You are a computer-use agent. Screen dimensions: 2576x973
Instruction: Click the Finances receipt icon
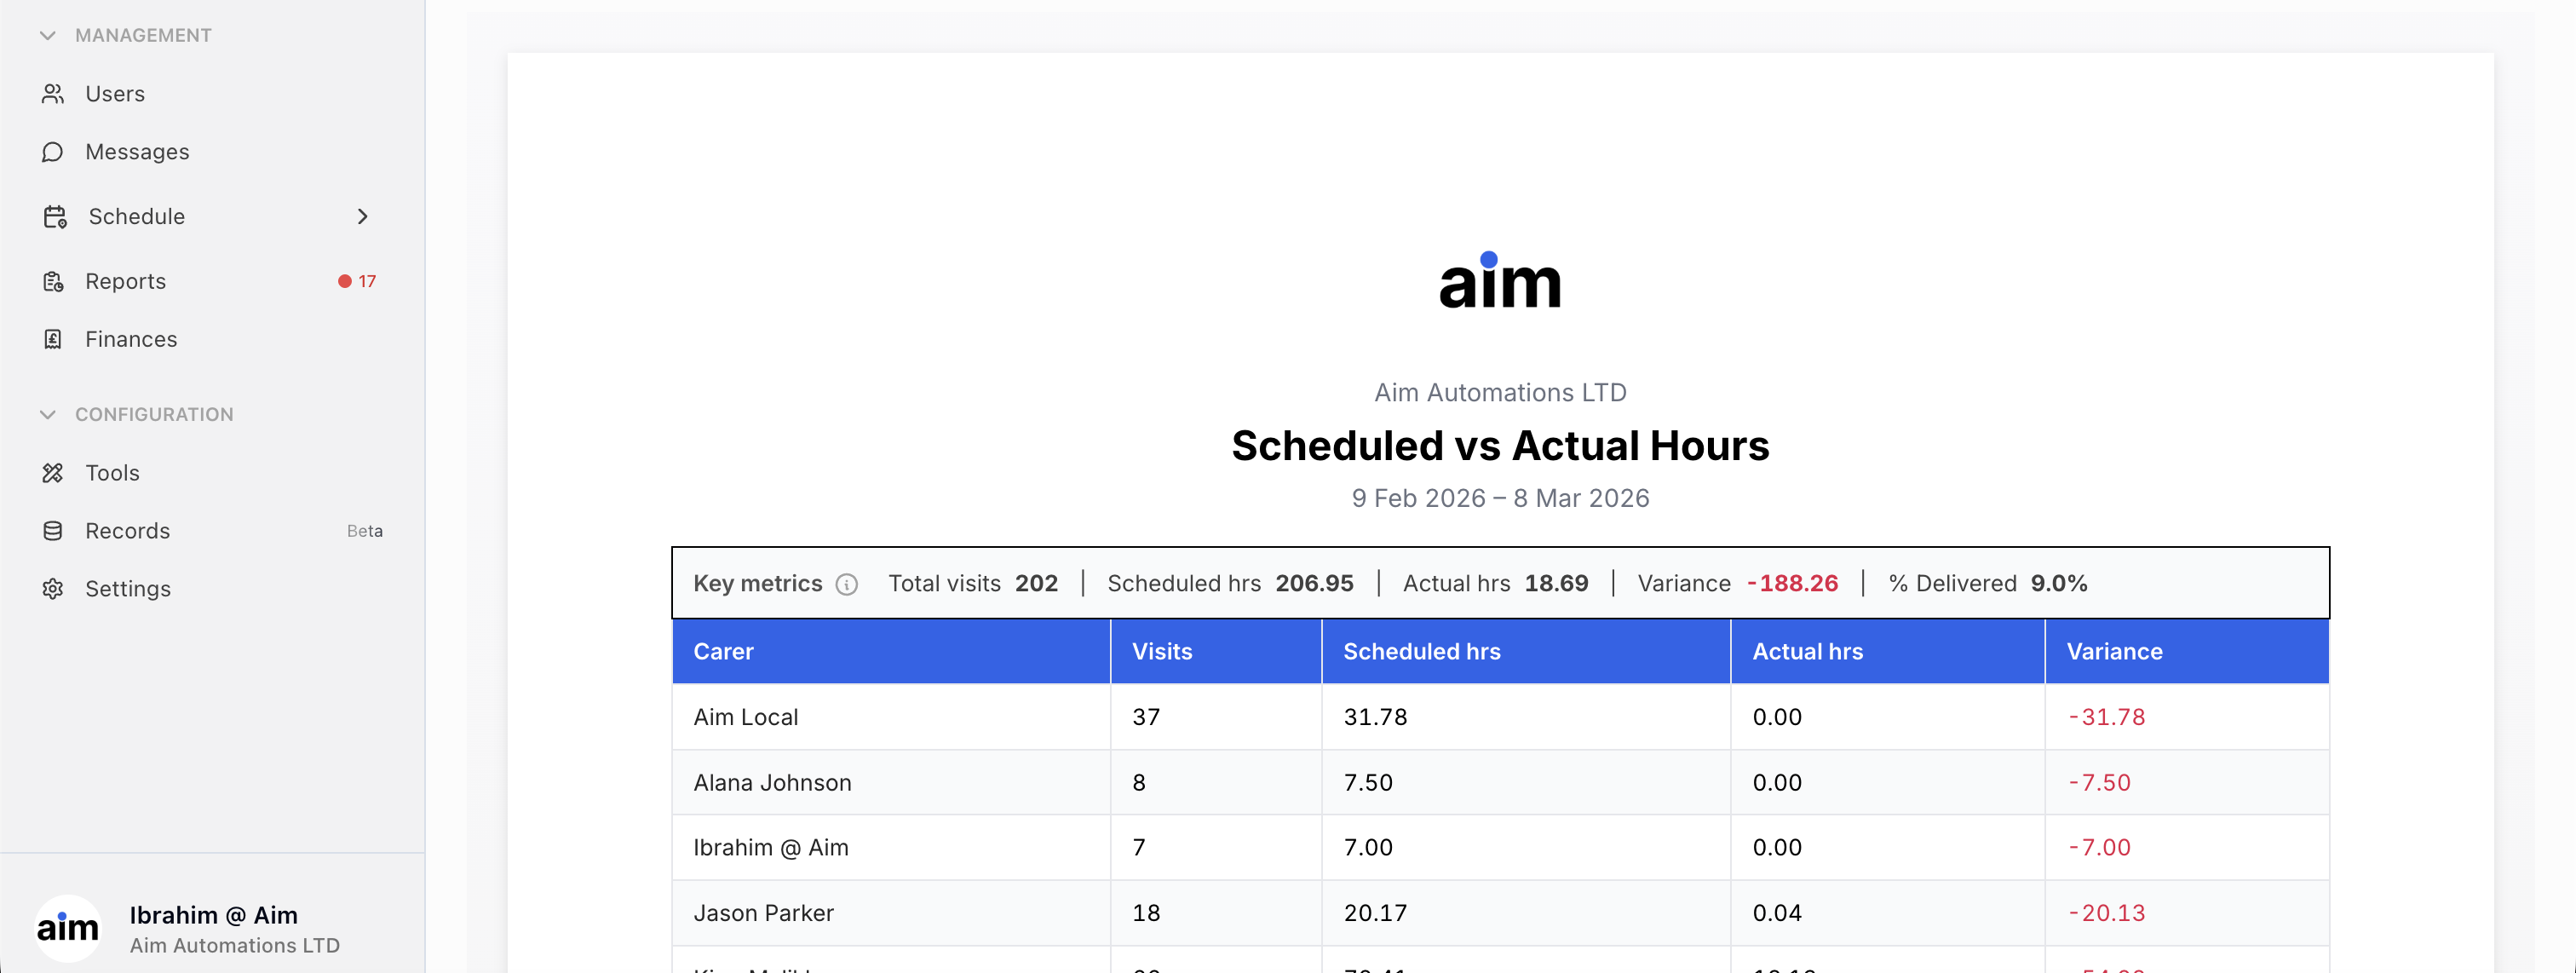(x=53, y=340)
